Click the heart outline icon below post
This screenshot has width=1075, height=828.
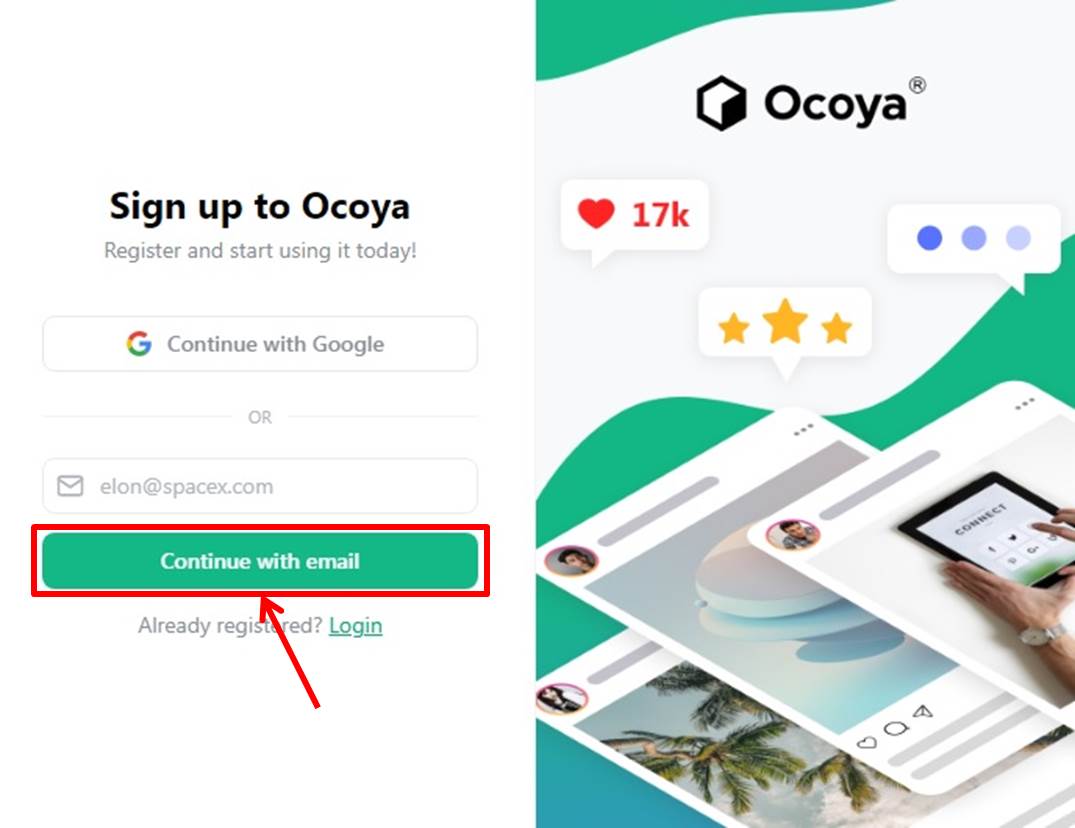(867, 742)
